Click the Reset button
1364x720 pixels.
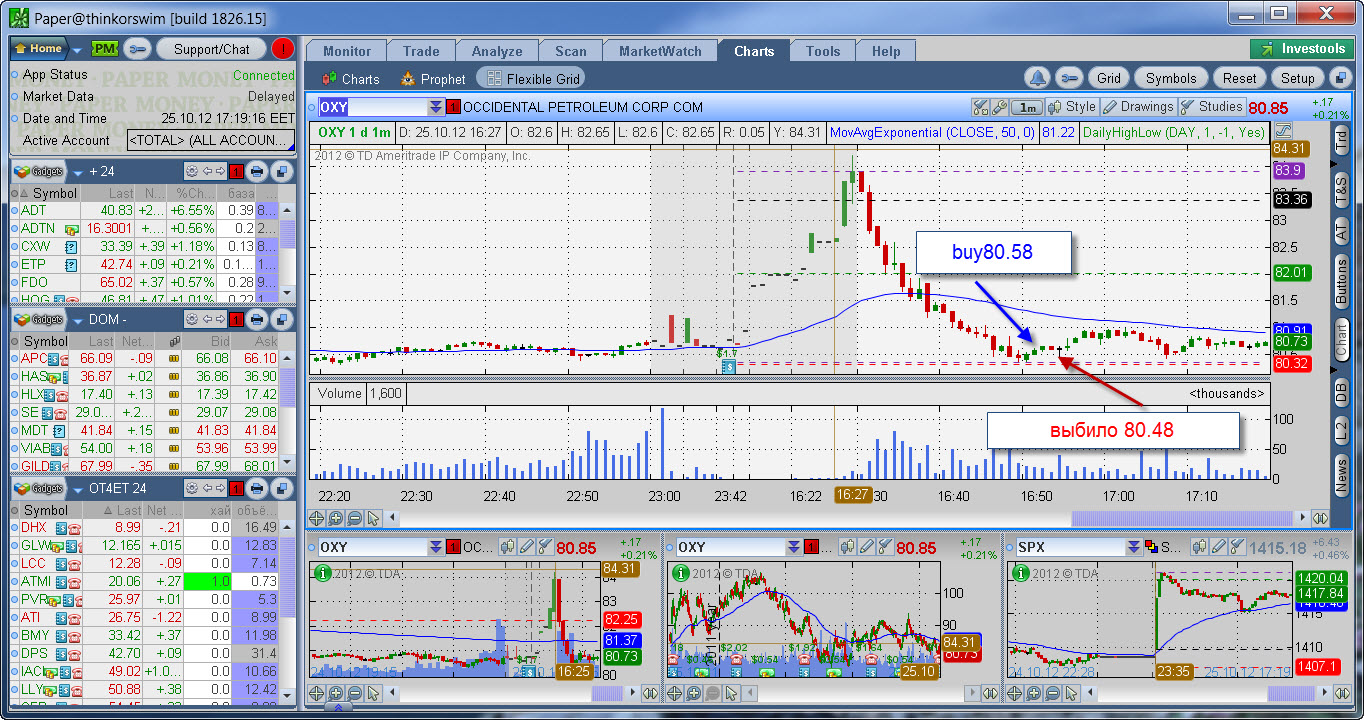1240,78
